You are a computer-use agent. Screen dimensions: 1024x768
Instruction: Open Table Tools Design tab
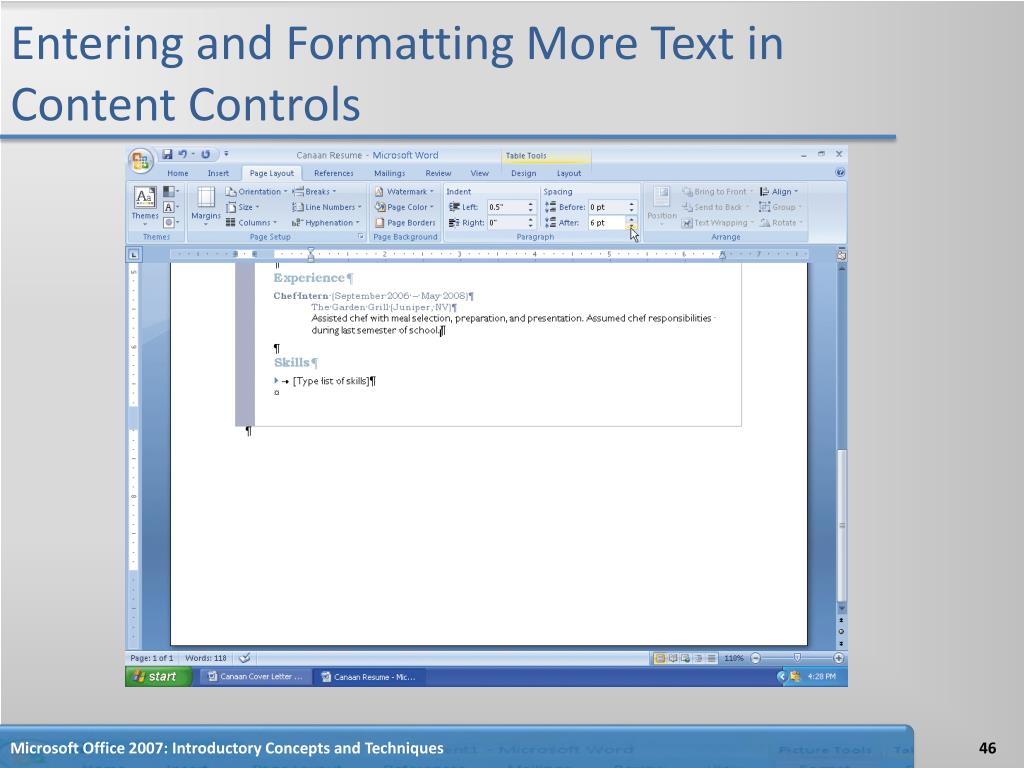point(523,173)
